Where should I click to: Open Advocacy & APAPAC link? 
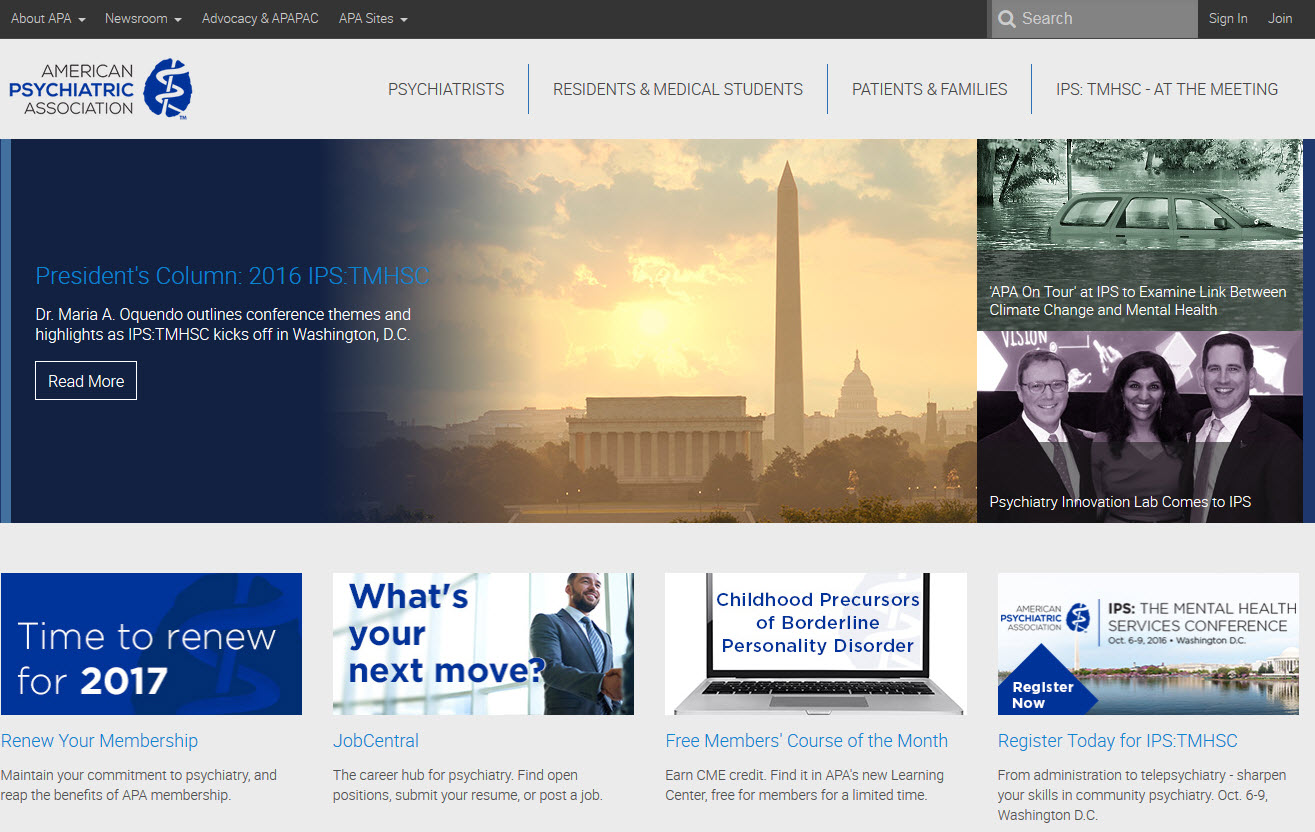[x=260, y=19]
